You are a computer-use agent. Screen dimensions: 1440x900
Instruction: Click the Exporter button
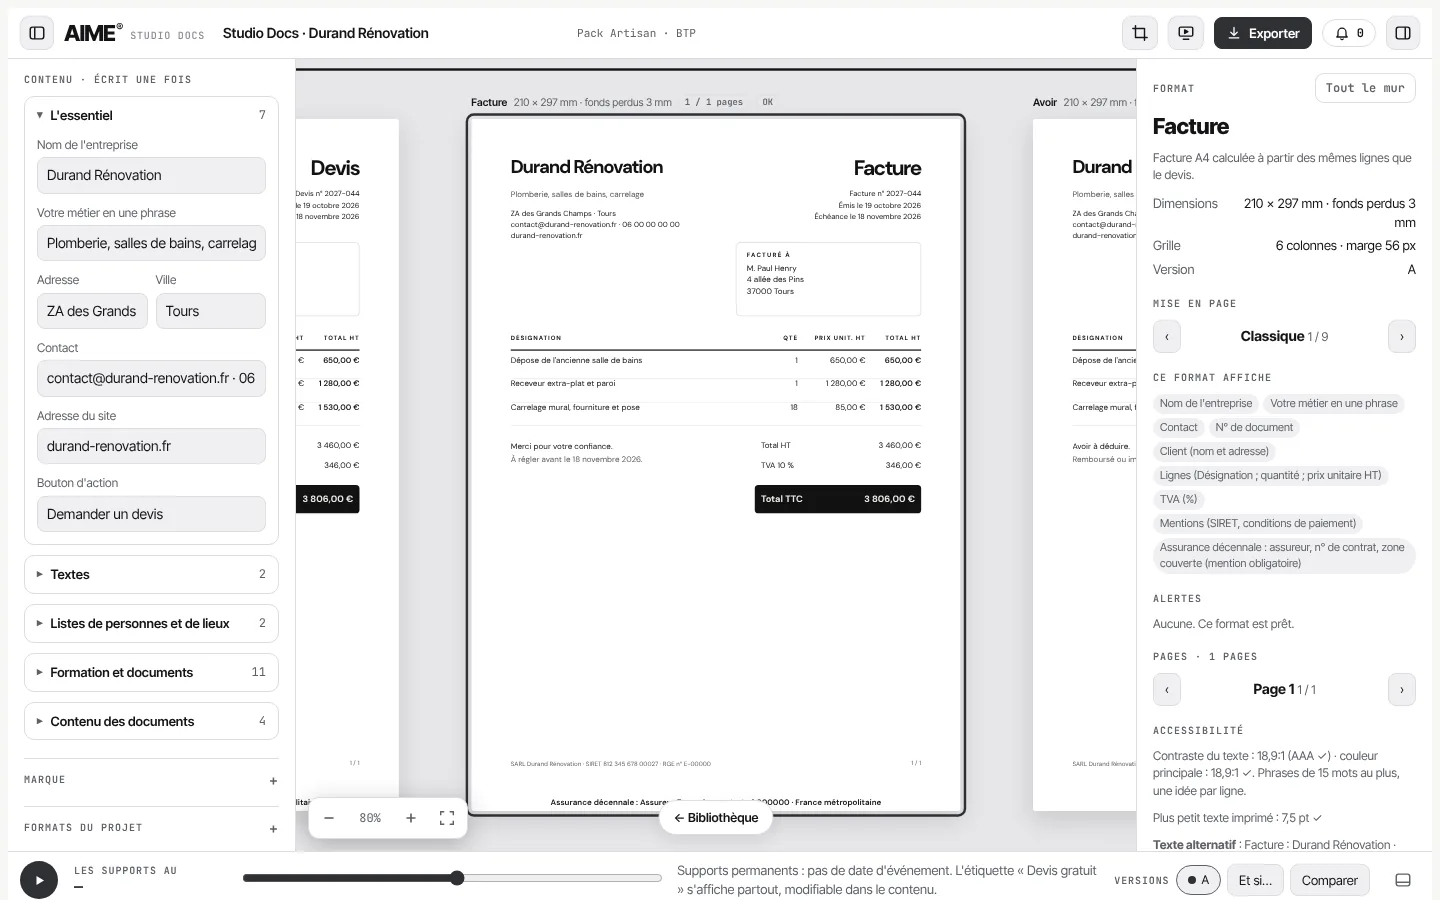click(1263, 33)
